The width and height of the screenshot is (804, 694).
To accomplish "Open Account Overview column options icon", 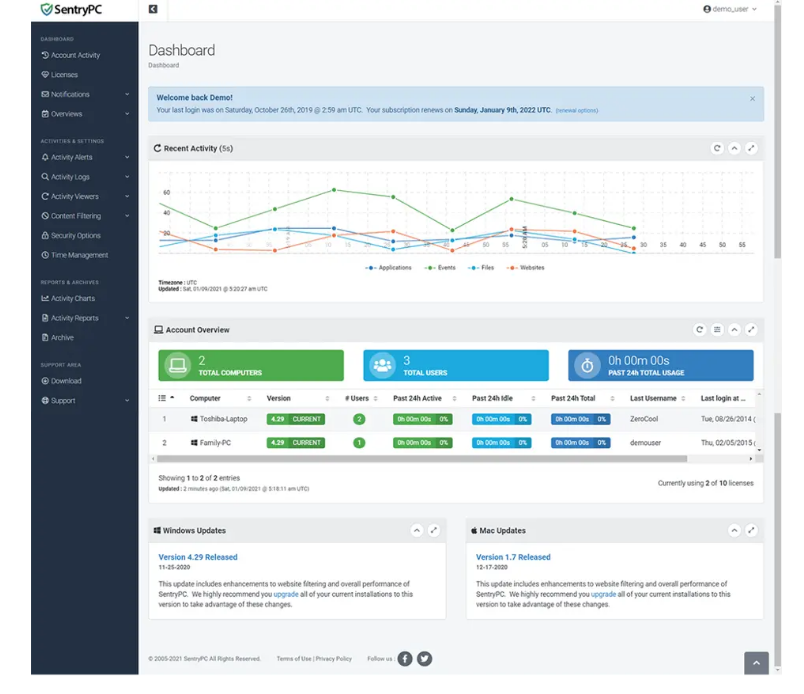I will (x=717, y=329).
